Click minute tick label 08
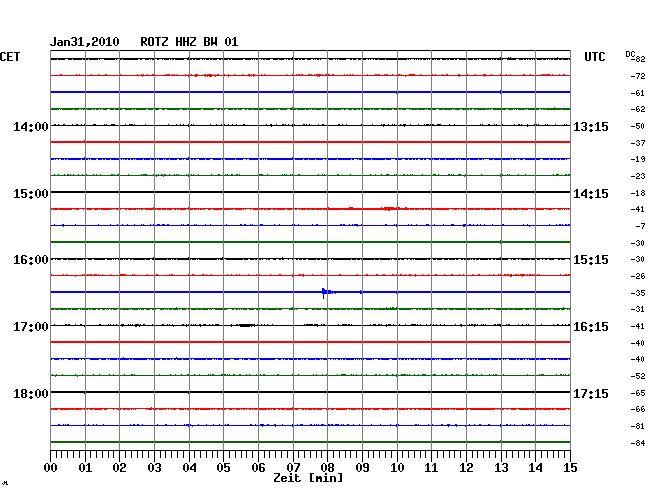Screen dimensions: 650x494 click(327, 467)
